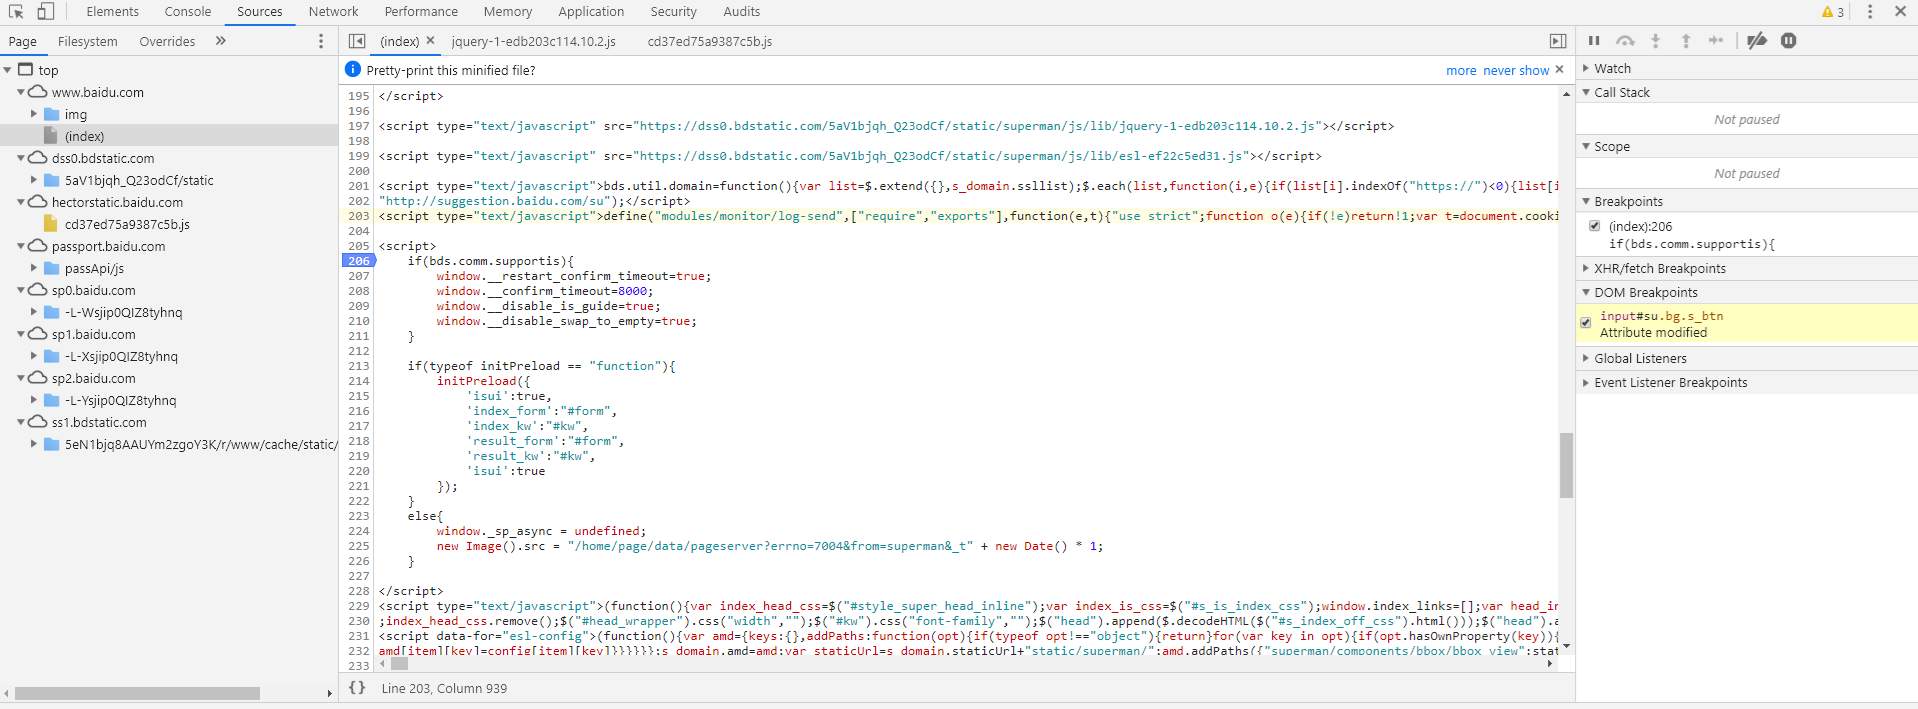1918x709 pixels.
Task: Deactivate all breakpoints icon
Action: (1757, 41)
